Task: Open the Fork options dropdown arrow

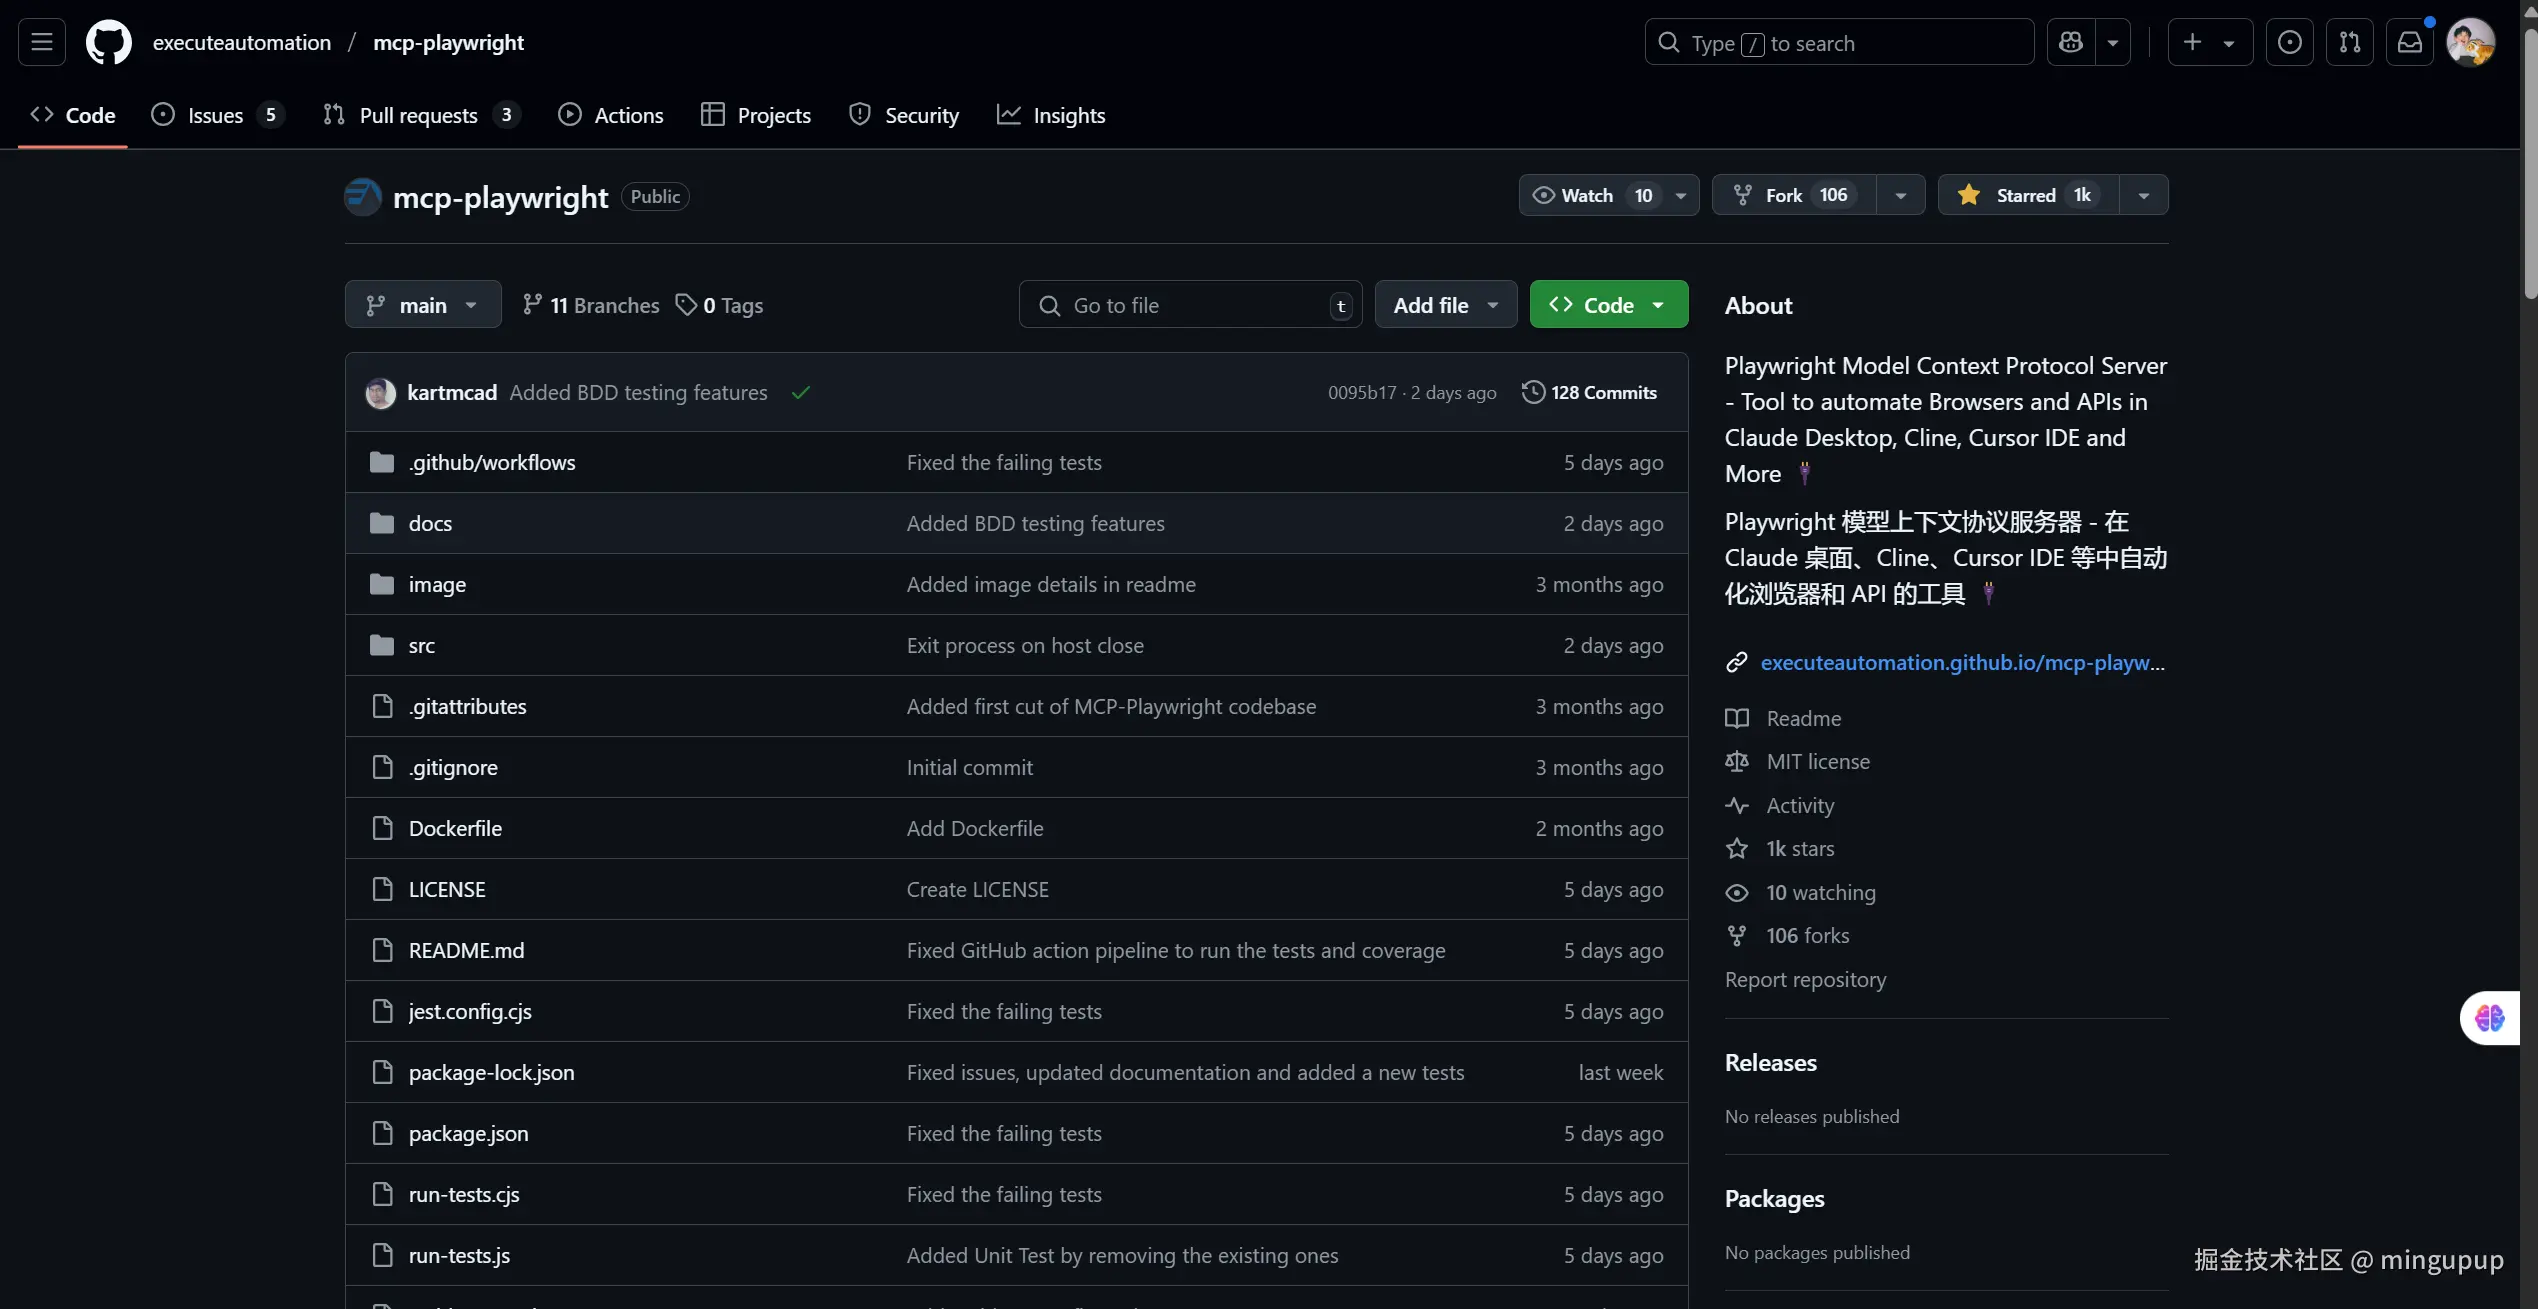Action: pos(1900,195)
